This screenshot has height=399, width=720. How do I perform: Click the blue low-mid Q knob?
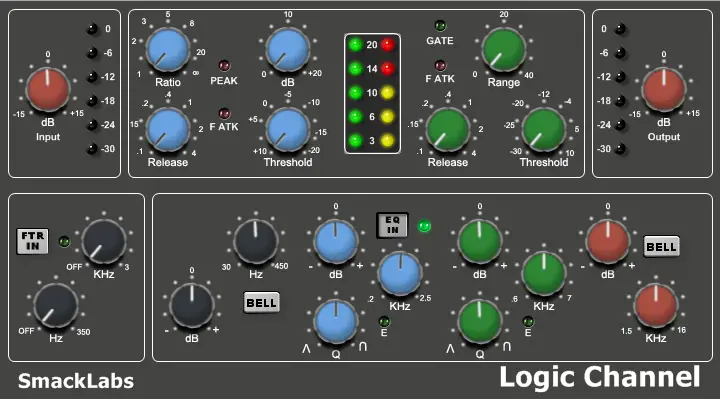click(336, 322)
